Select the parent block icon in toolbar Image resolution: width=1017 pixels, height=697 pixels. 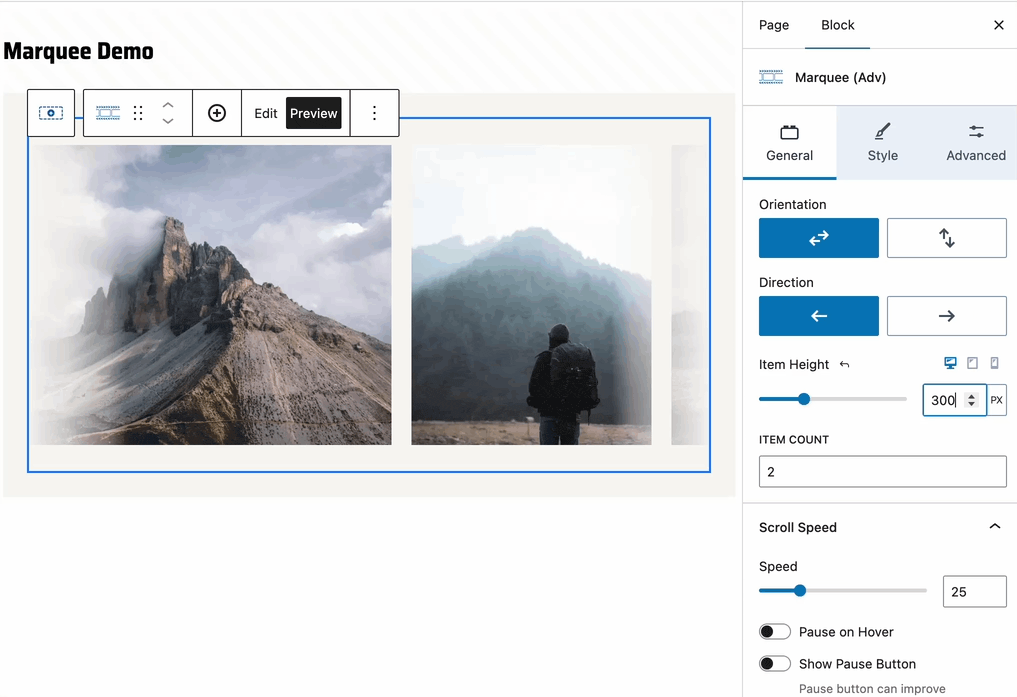pos(51,113)
